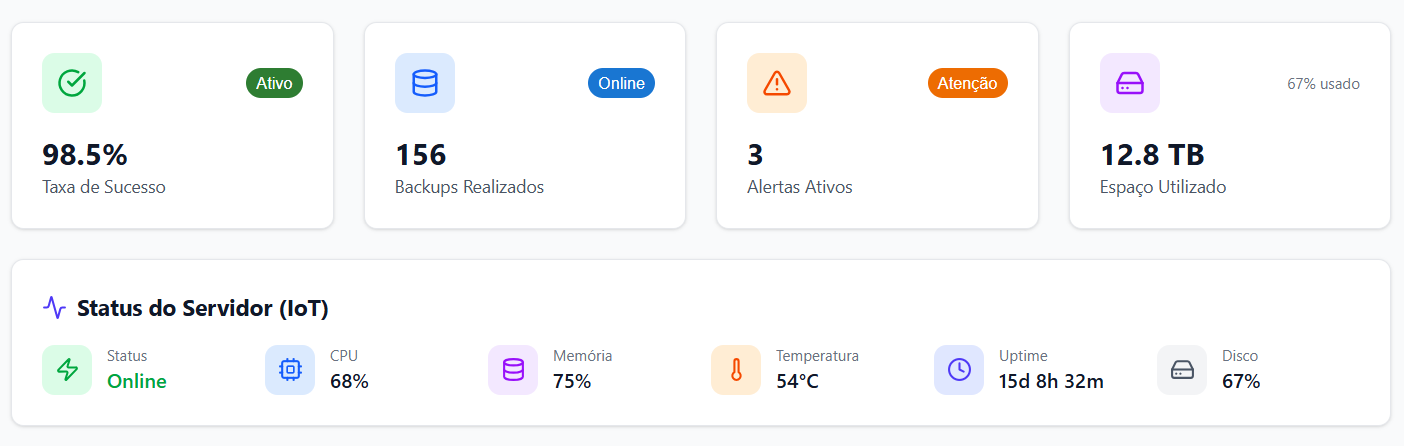
Task: Select the 12.8 TB Espaço Utilizado value
Action: pos(1152,155)
